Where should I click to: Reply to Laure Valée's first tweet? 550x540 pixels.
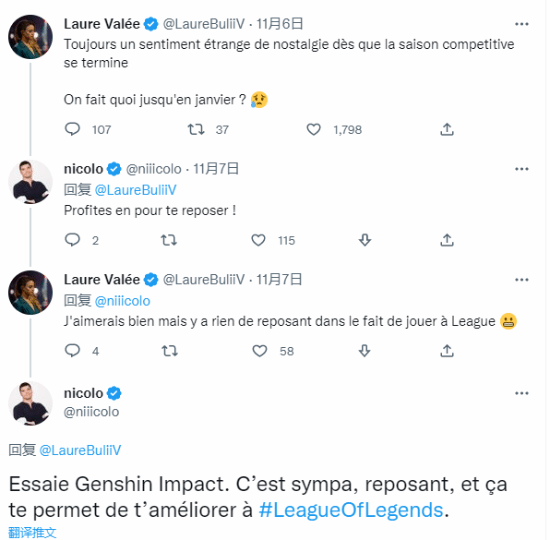pyautogui.click(x=73, y=129)
